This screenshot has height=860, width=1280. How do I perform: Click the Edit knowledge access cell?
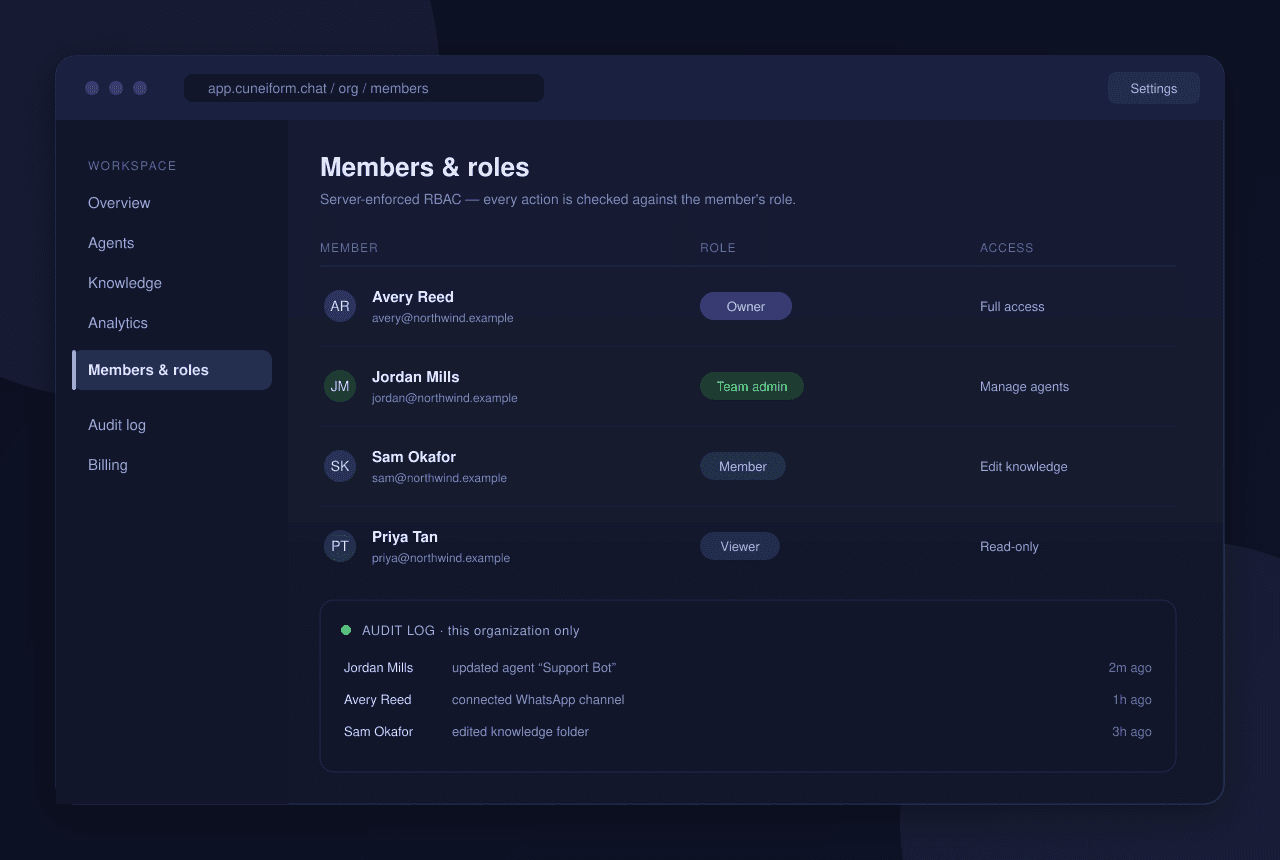(x=1024, y=467)
